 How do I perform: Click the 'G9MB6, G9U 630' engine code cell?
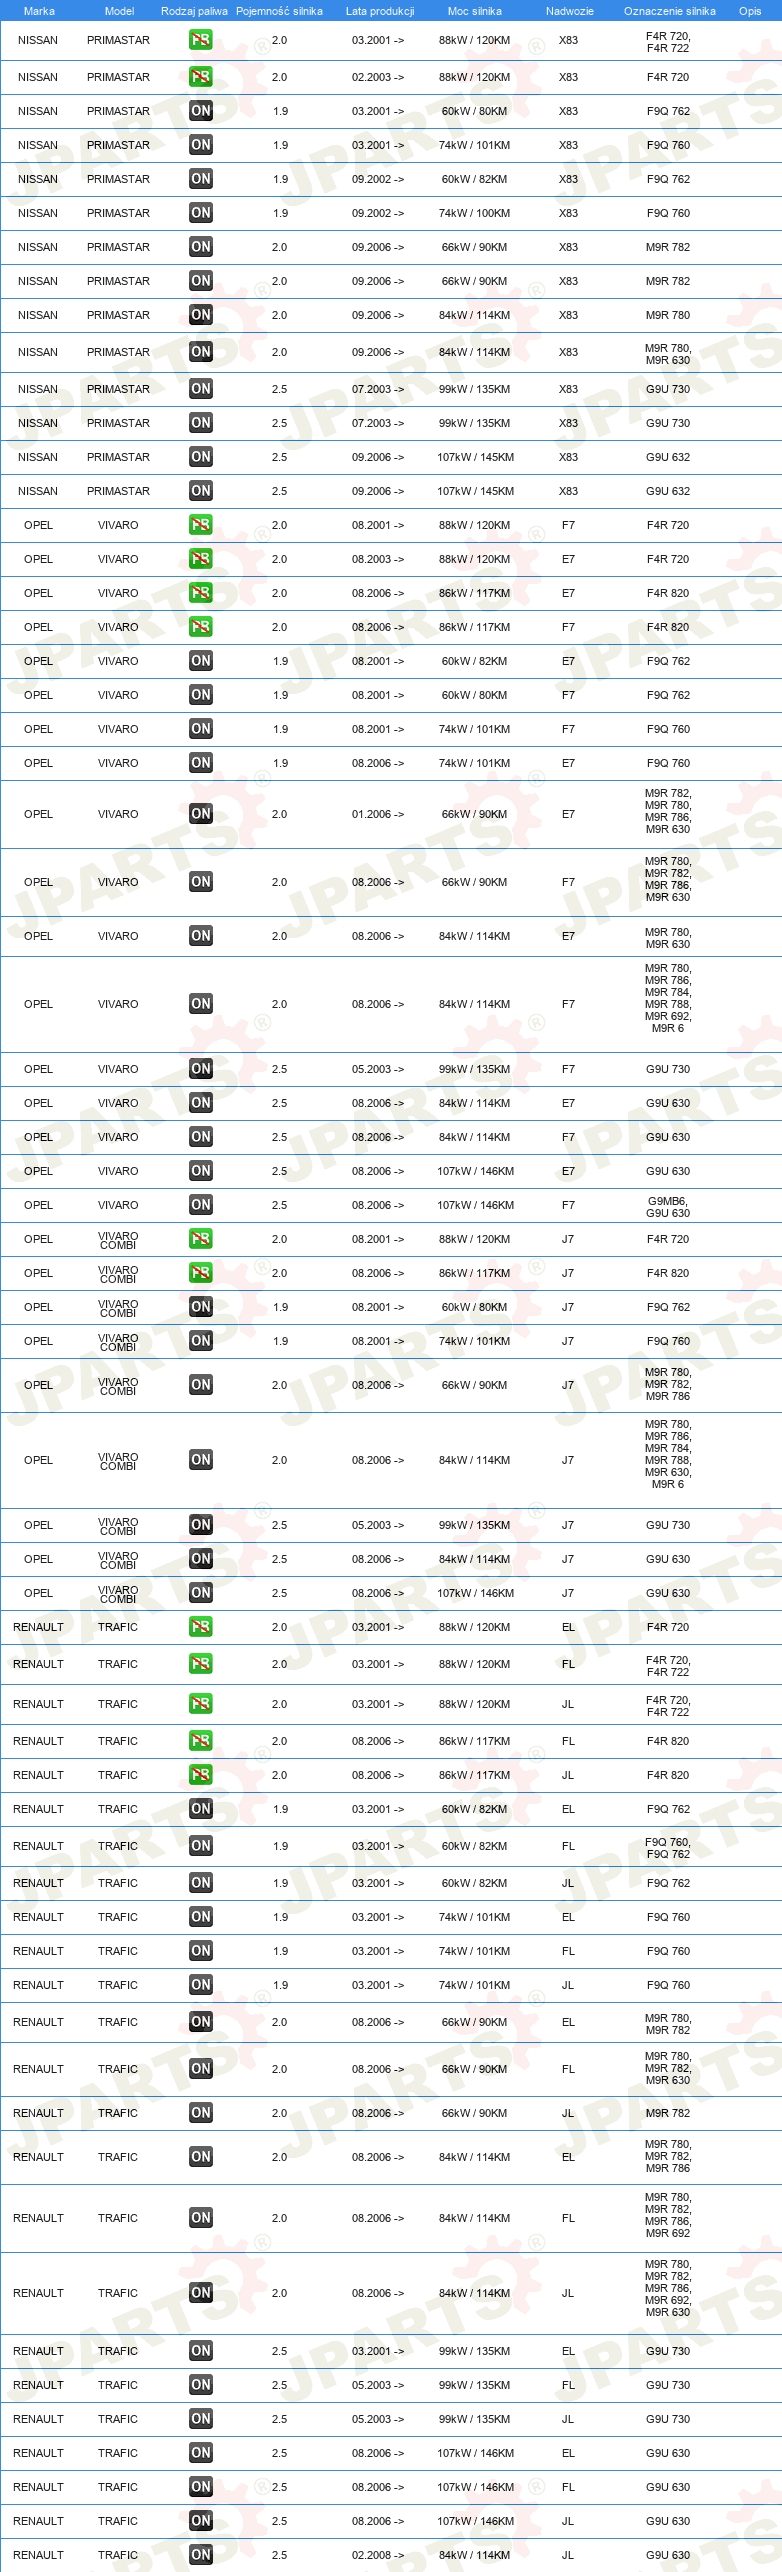pyautogui.click(x=668, y=1207)
